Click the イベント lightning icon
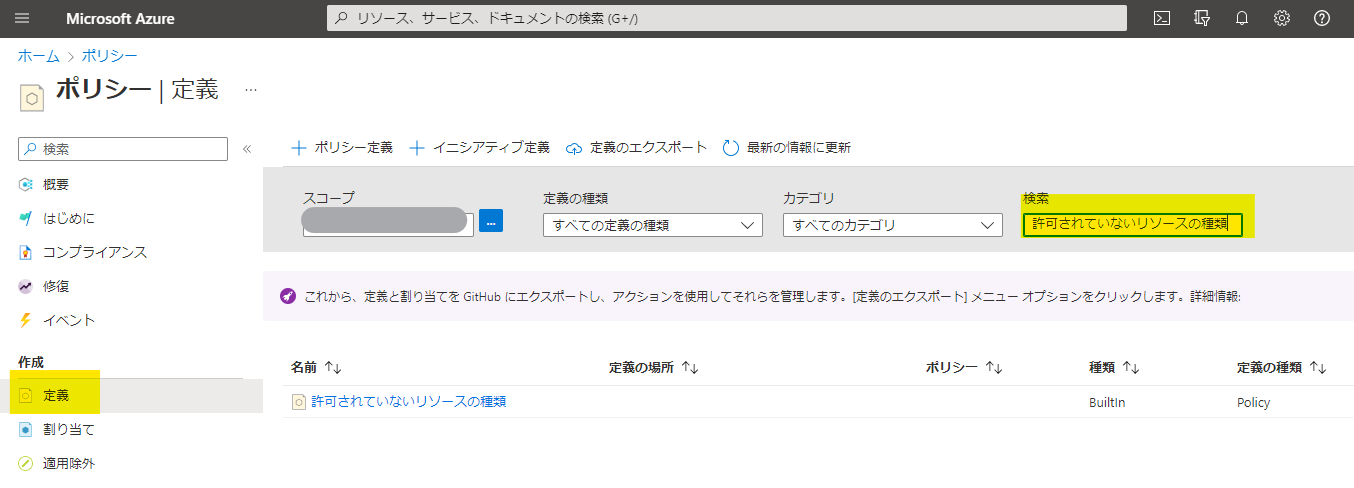 [26, 320]
